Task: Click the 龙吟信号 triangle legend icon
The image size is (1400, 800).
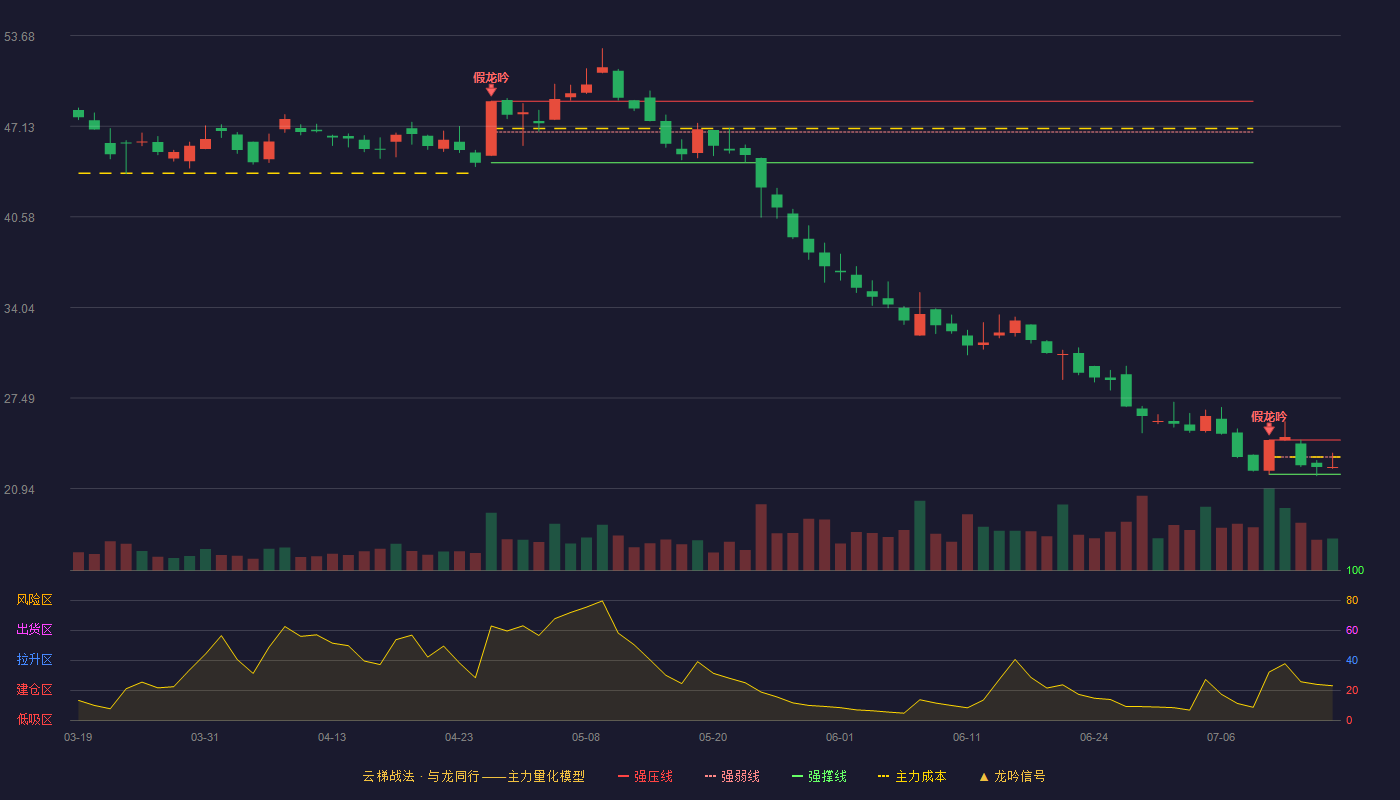Action: [984, 776]
